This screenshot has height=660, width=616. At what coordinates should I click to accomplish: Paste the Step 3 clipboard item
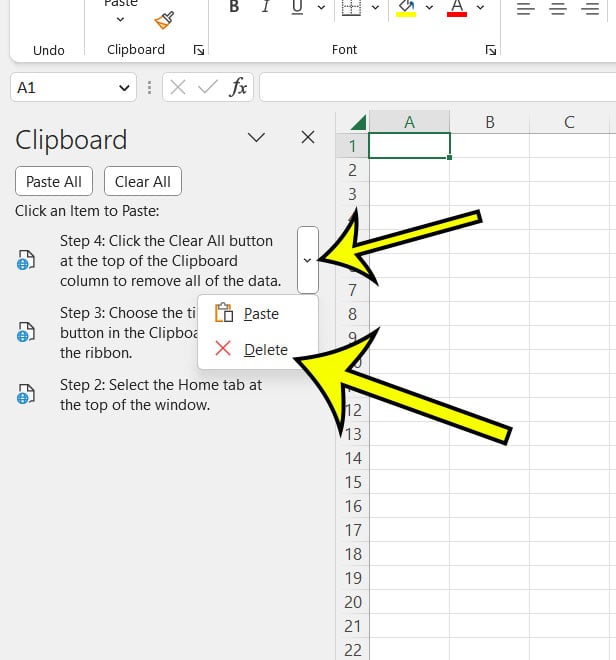point(128,333)
